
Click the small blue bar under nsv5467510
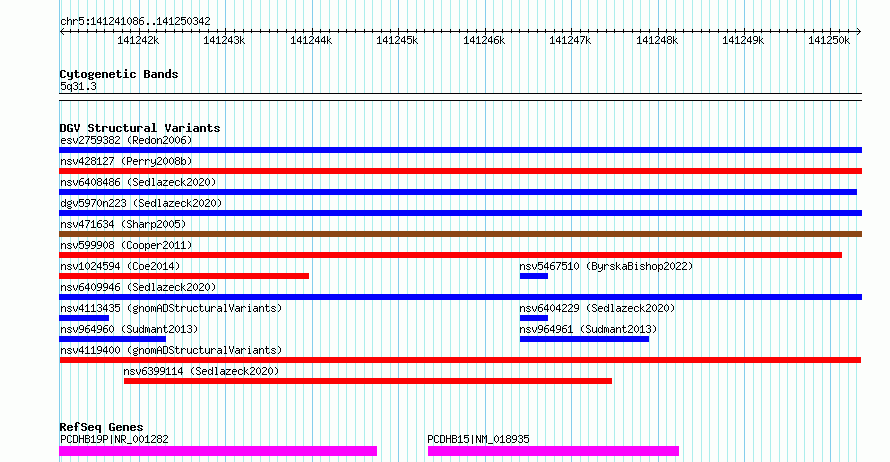534,276
